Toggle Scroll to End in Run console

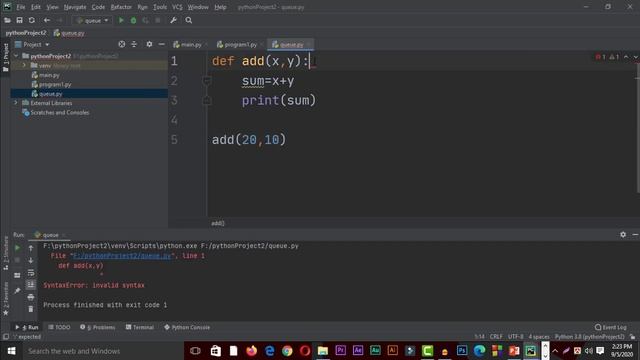click(31, 284)
